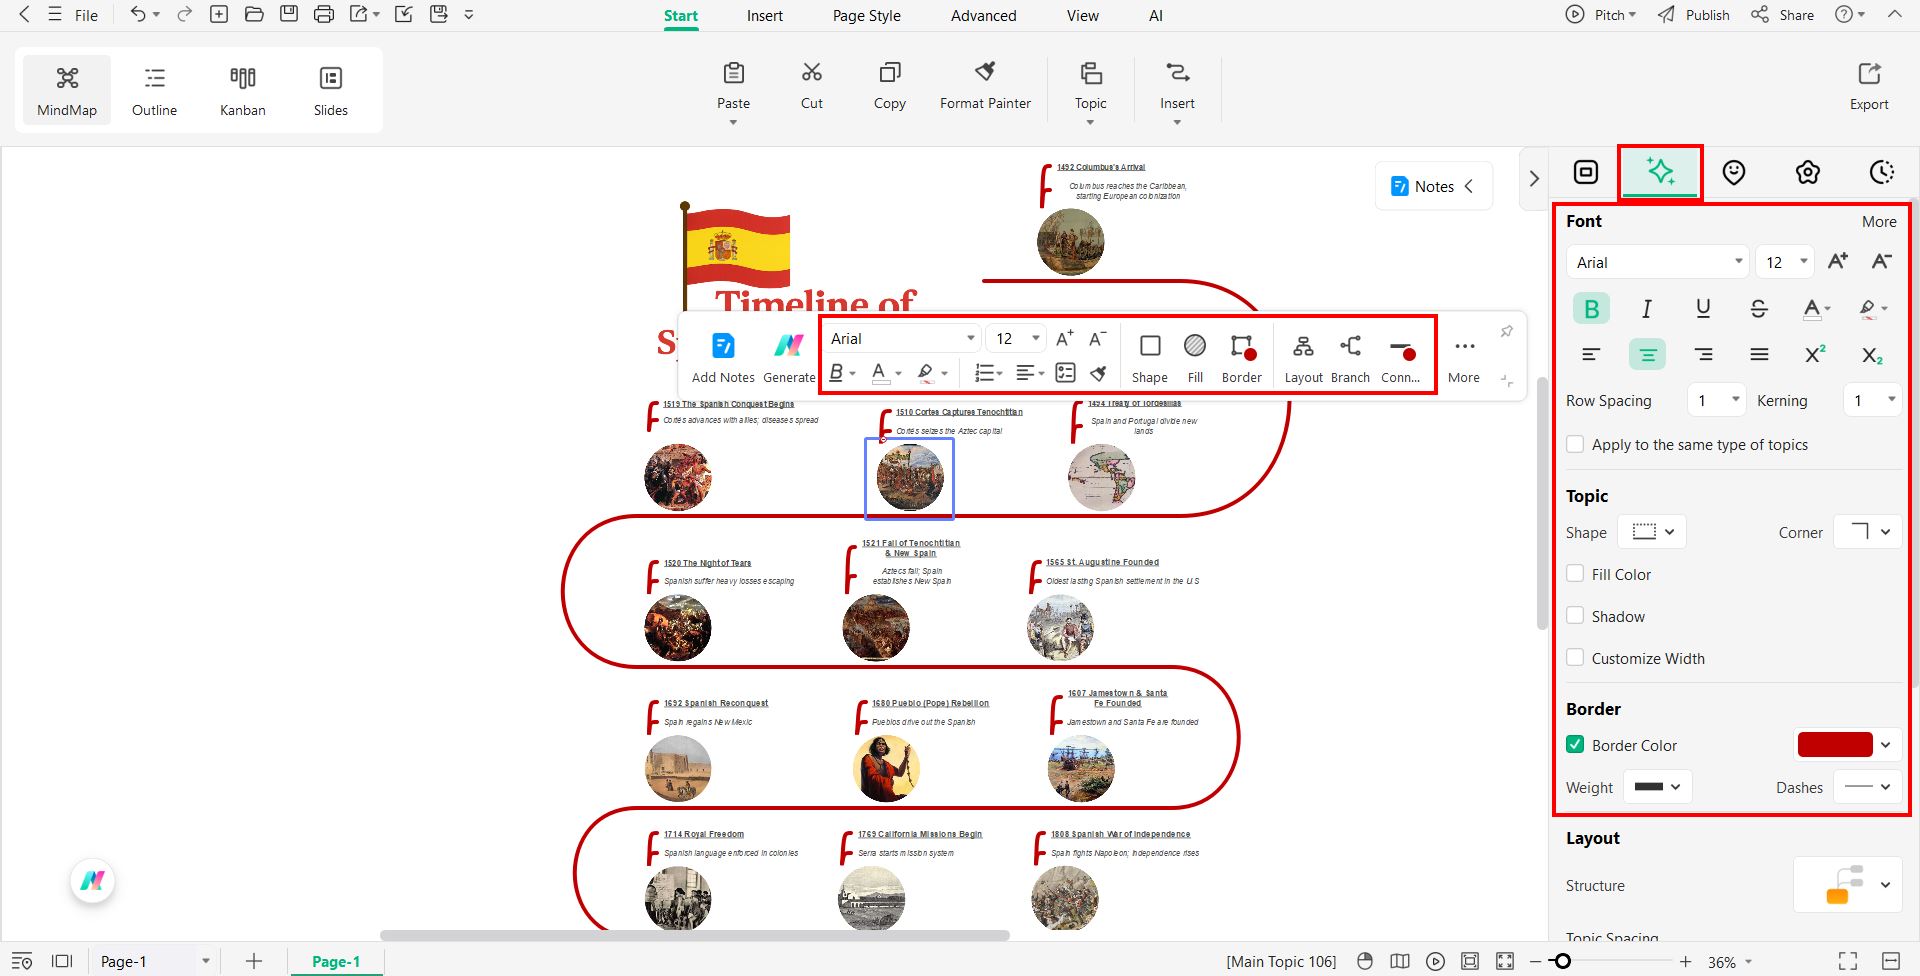Image resolution: width=1920 pixels, height=976 pixels.
Task: Click strikethrough button in Font panel
Action: click(x=1759, y=308)
